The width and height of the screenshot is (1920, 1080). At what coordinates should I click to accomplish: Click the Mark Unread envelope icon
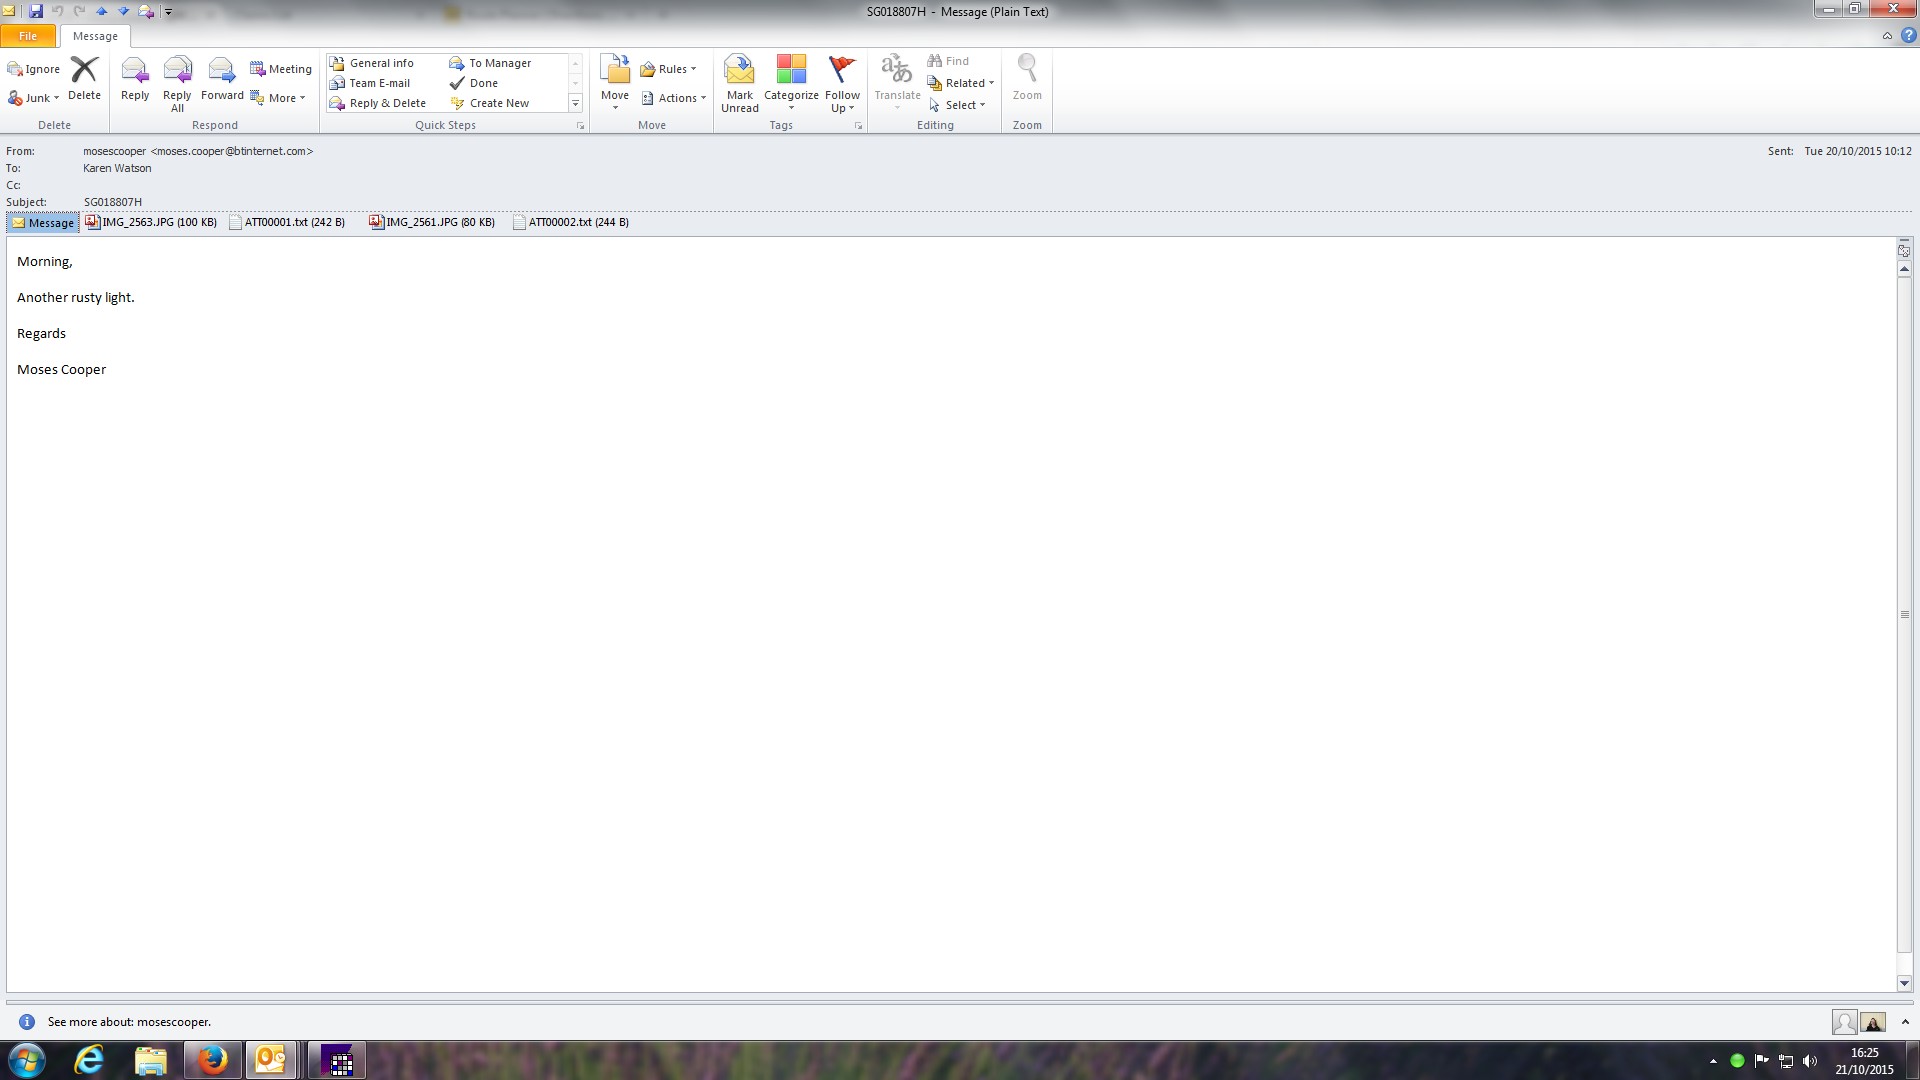739,71
